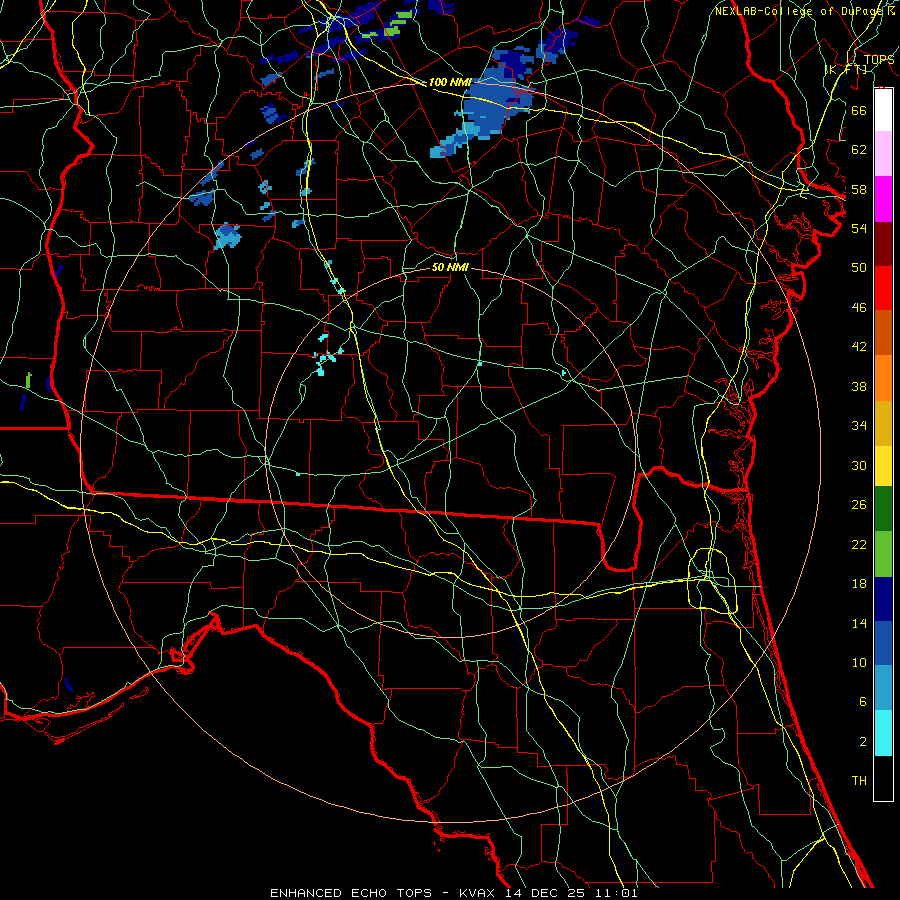The height and width of the screenshot is (900, 900).
Task: Click the '18' legend value
Action: 859,584
